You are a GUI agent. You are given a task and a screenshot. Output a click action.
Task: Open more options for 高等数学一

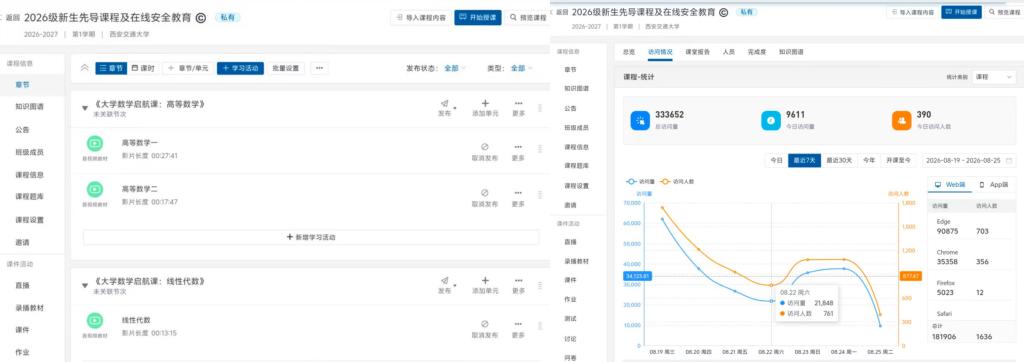point(519,147)
